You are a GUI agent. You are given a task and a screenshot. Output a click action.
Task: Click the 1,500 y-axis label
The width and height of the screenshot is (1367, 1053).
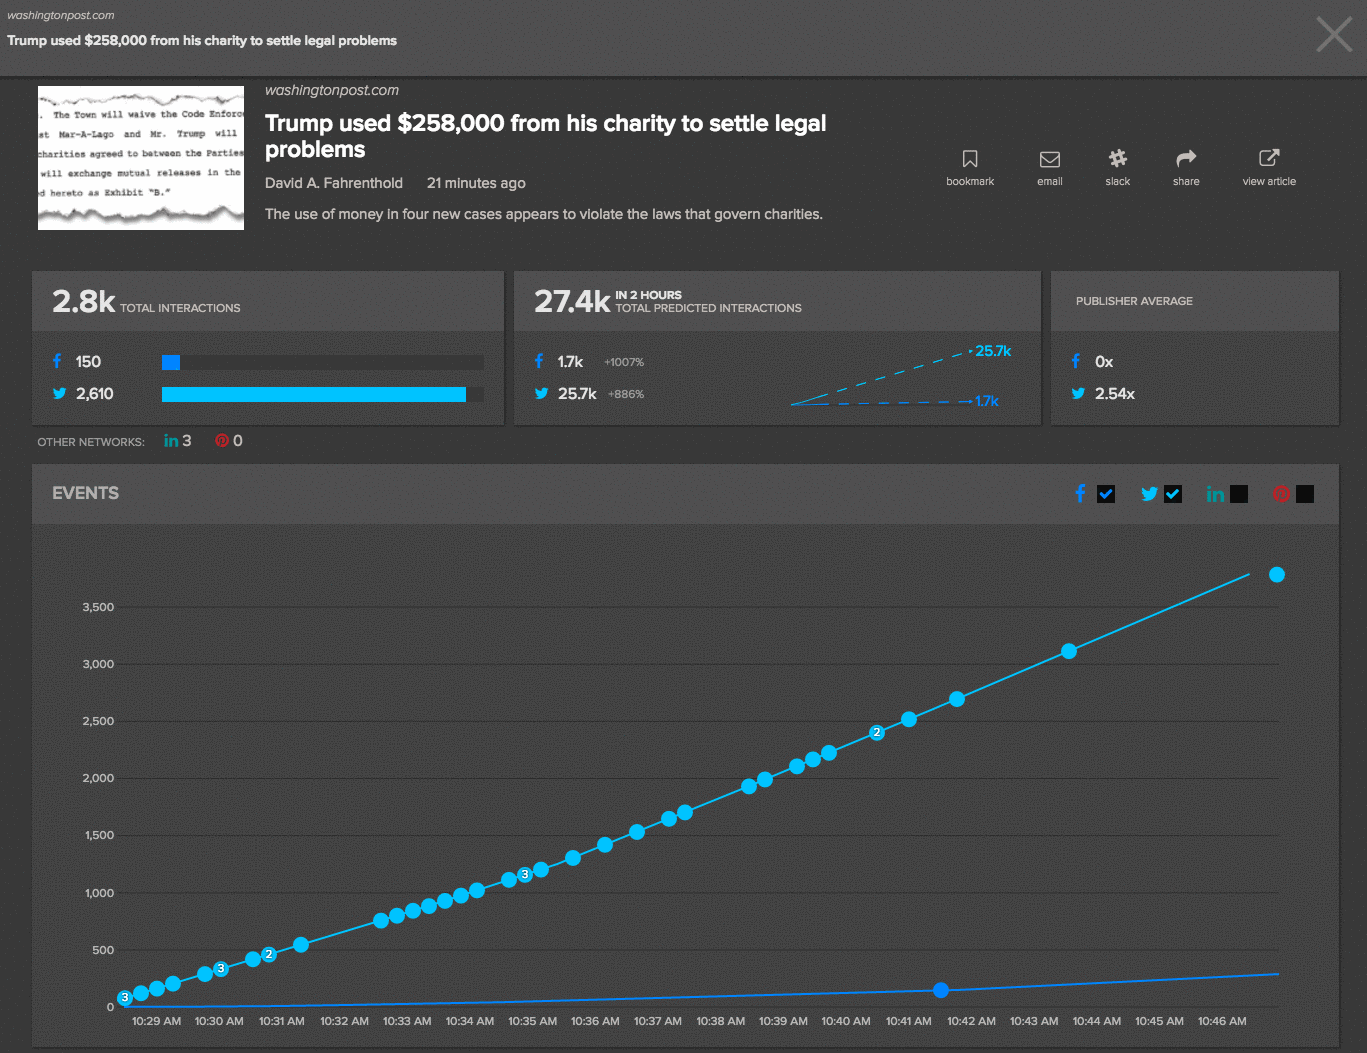coord(99,835)
